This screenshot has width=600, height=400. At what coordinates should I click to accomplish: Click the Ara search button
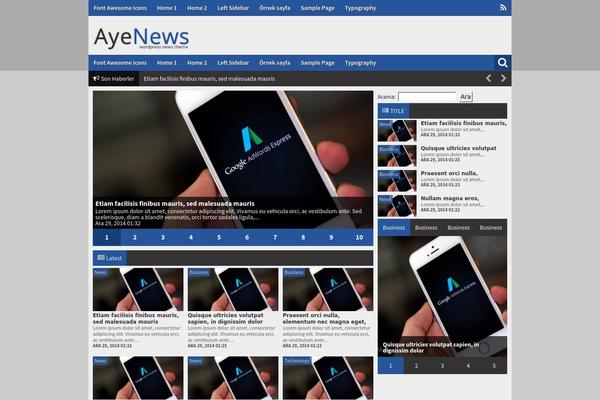(465, 96)
